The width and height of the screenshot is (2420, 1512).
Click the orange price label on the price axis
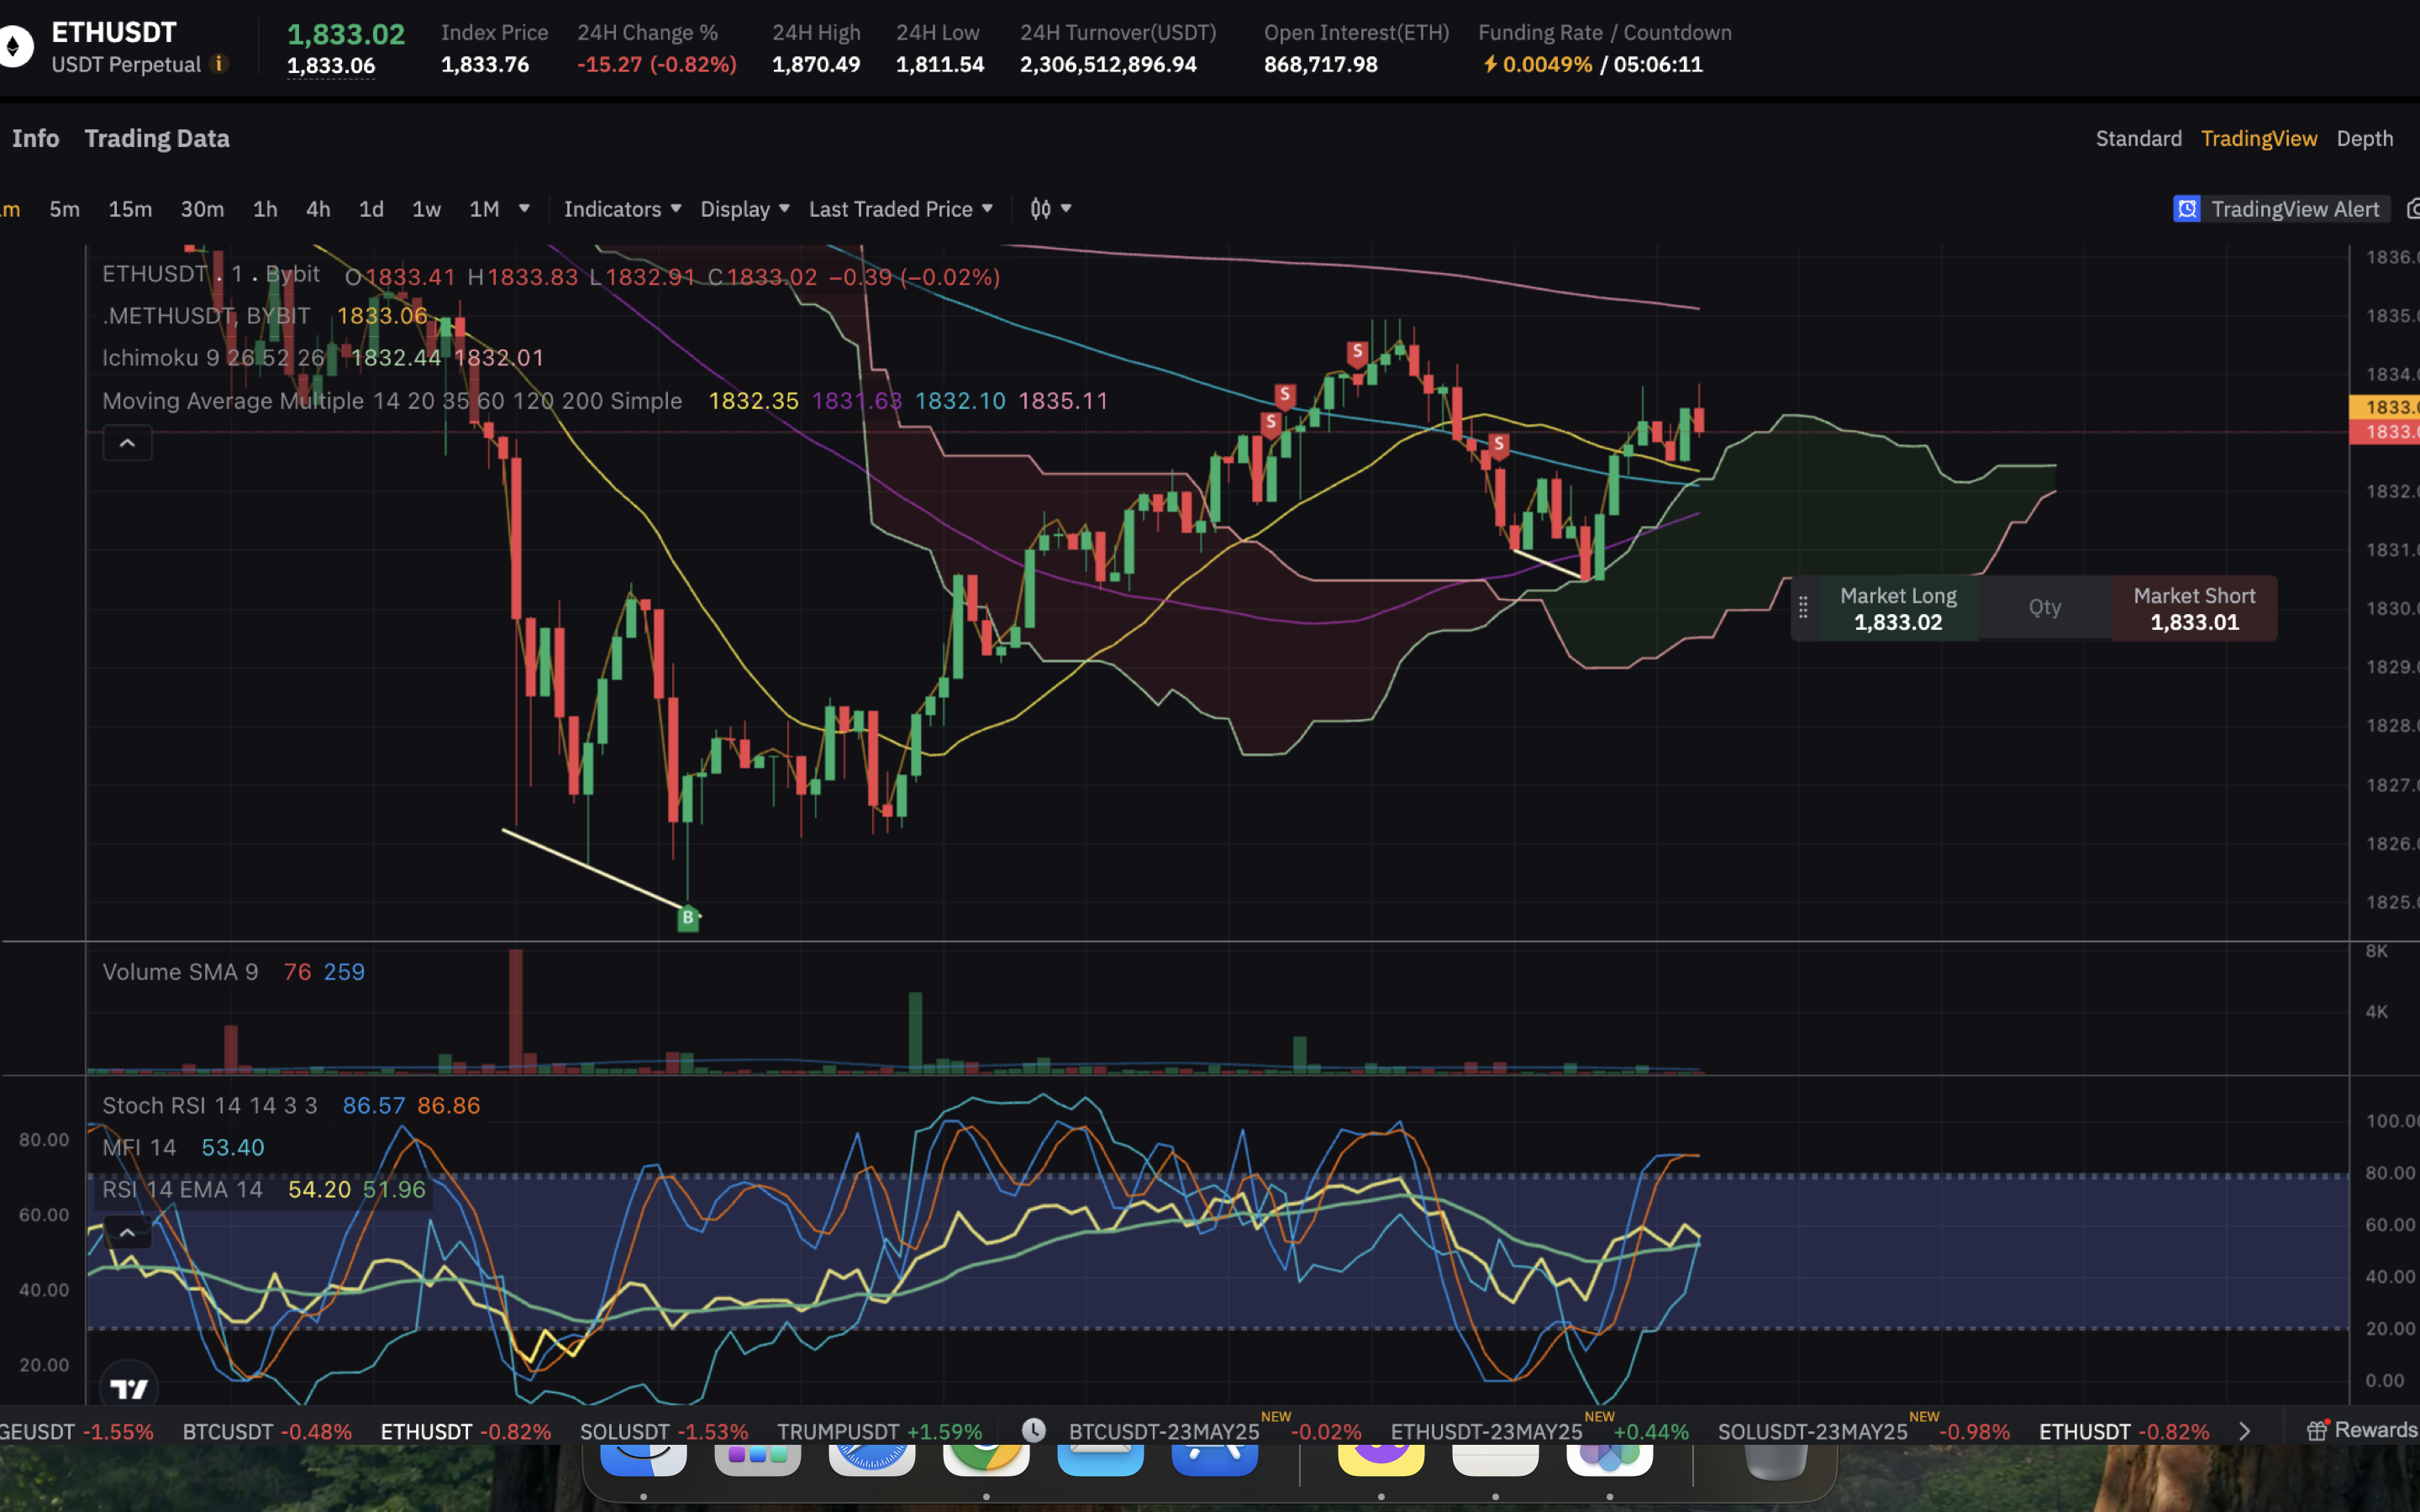2385,407
